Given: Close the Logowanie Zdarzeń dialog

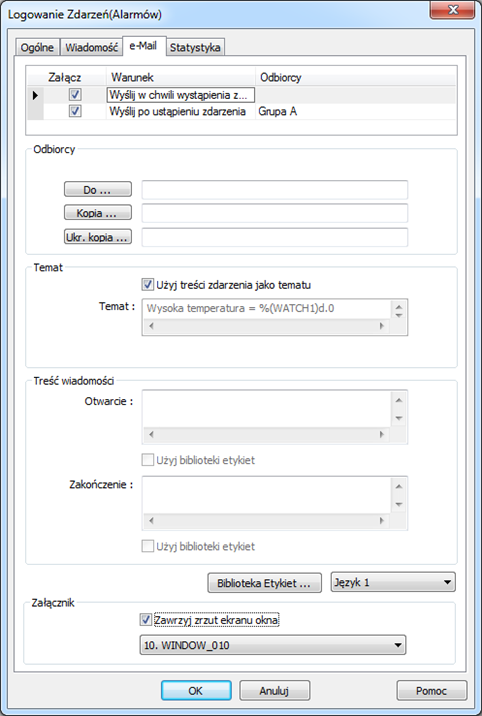Looking at the screenshot, I should (452, 9).
